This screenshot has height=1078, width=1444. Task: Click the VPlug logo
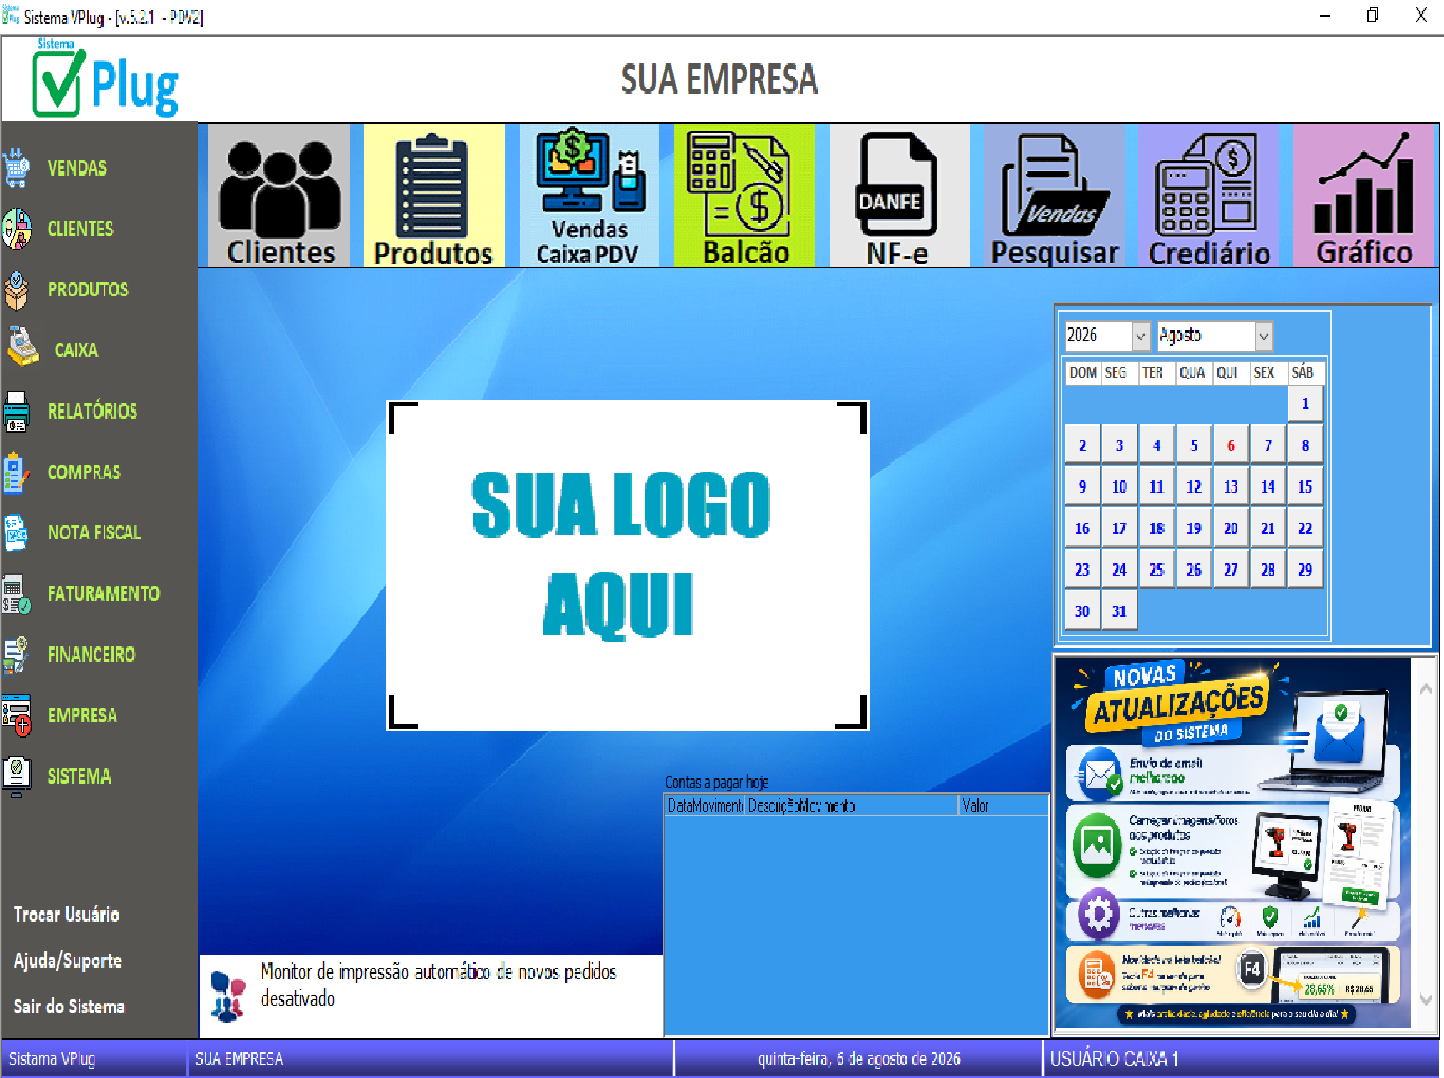[x=106, y=79]
